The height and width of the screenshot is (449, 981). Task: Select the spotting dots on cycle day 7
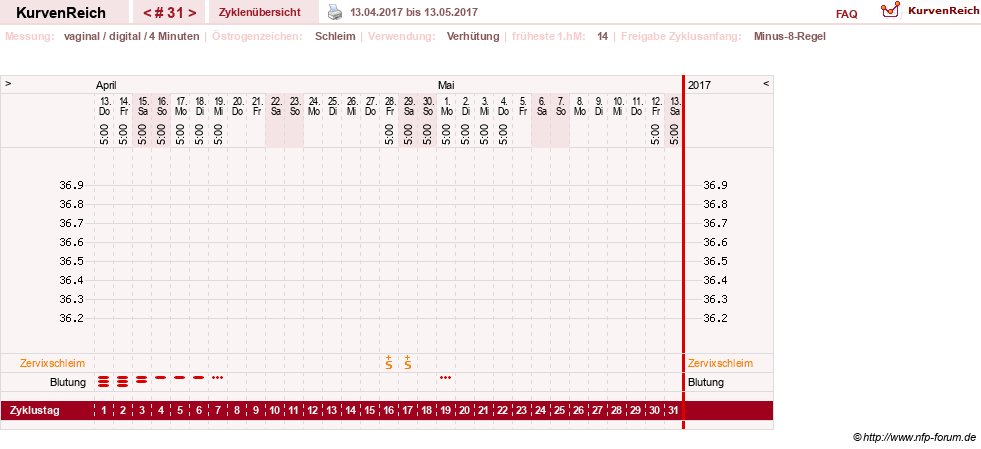tap(217, 377)
